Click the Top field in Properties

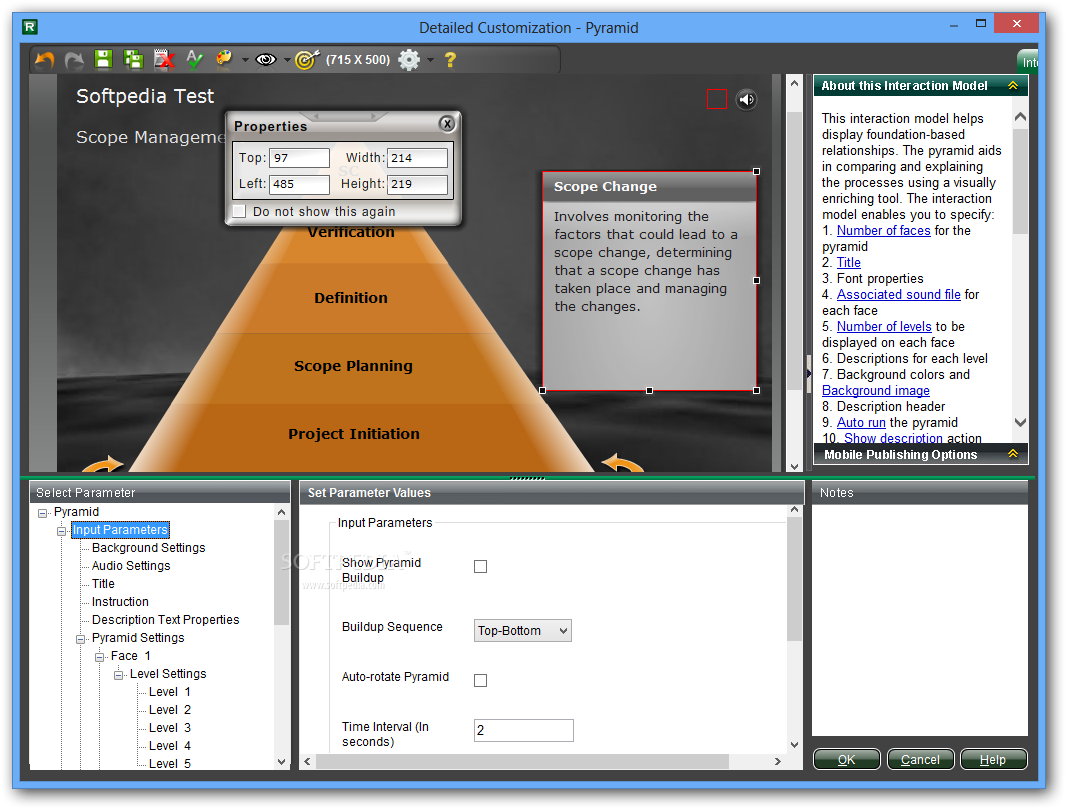299,158
